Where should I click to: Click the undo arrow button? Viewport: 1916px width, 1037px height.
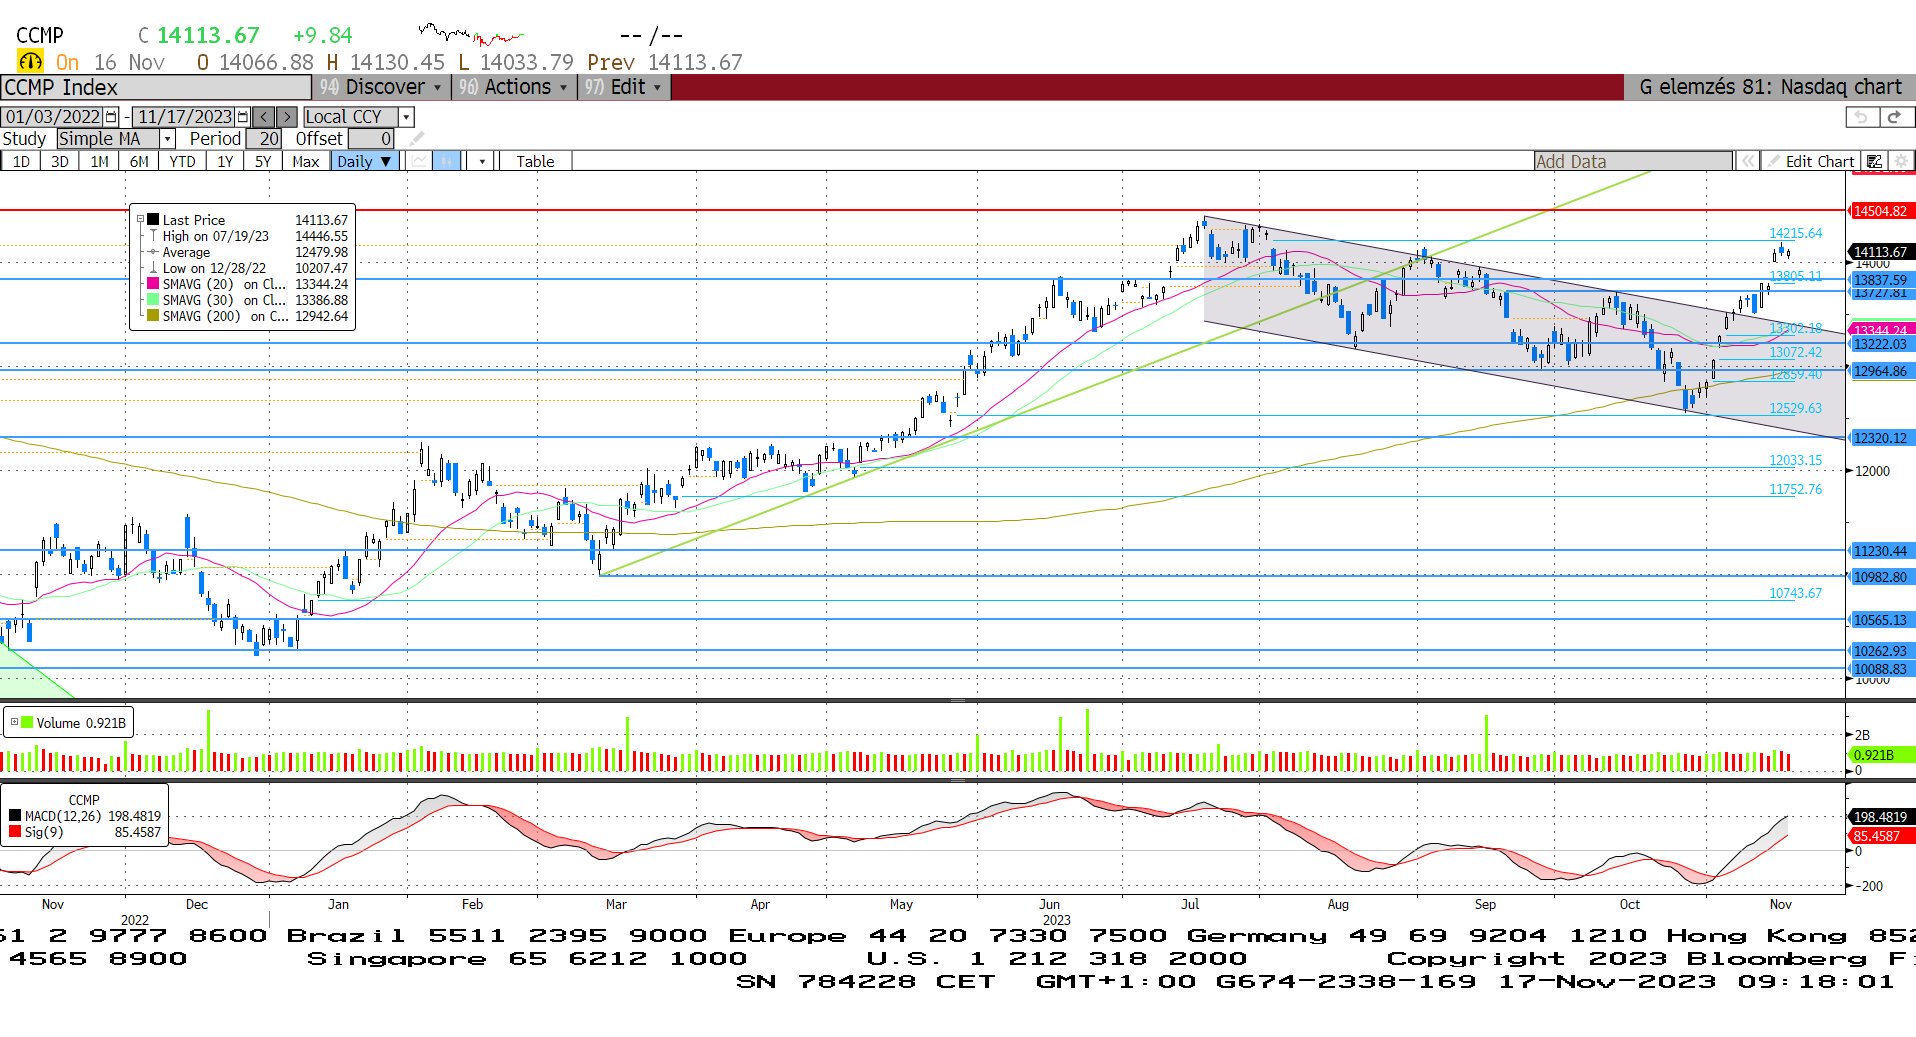pyautogui.click(x=1860, y=117)
